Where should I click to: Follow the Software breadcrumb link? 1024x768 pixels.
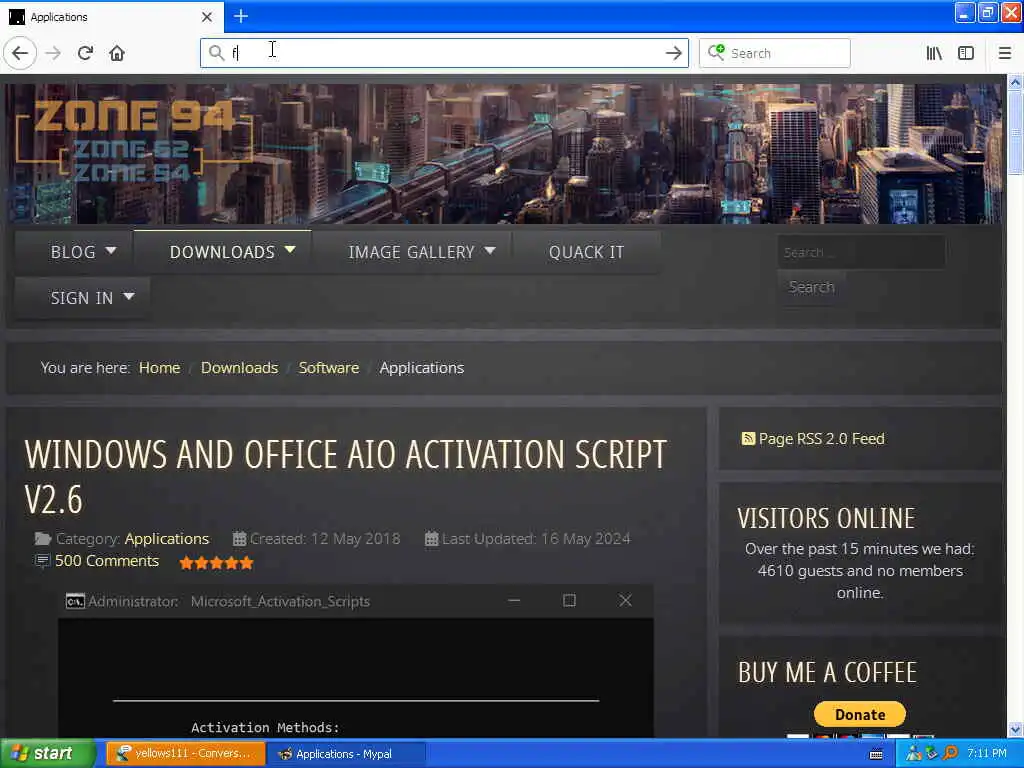click(x=328, y=368)
